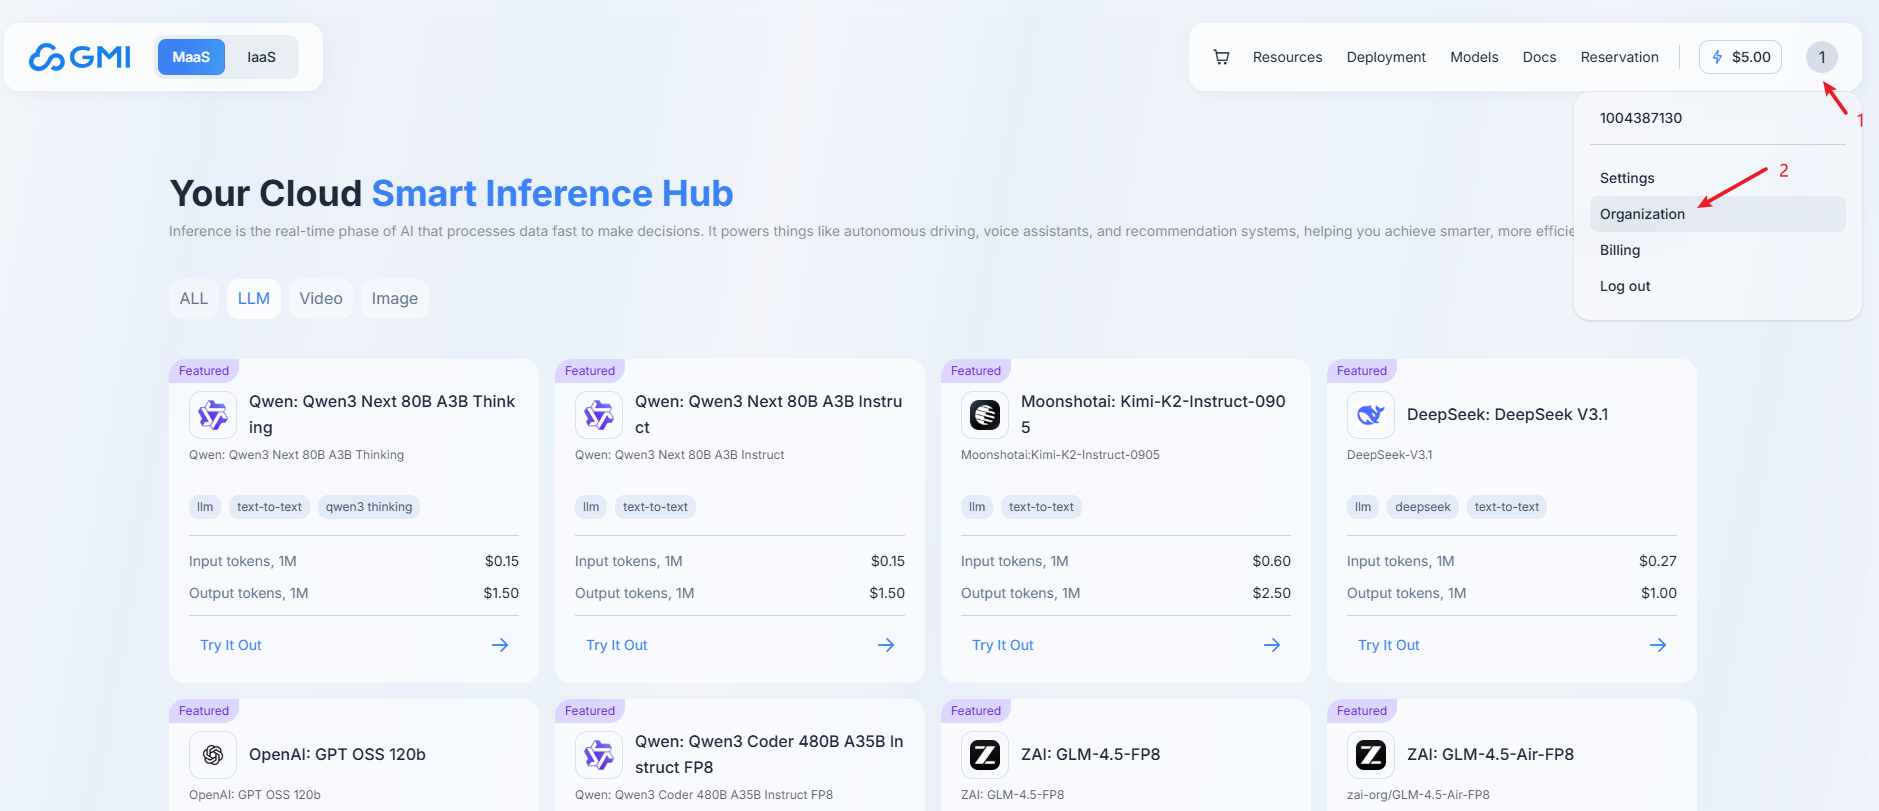Click the DeepSeek V3.1 whale icon
This screenshot has width=1879, height=811.
[1371, 414]
